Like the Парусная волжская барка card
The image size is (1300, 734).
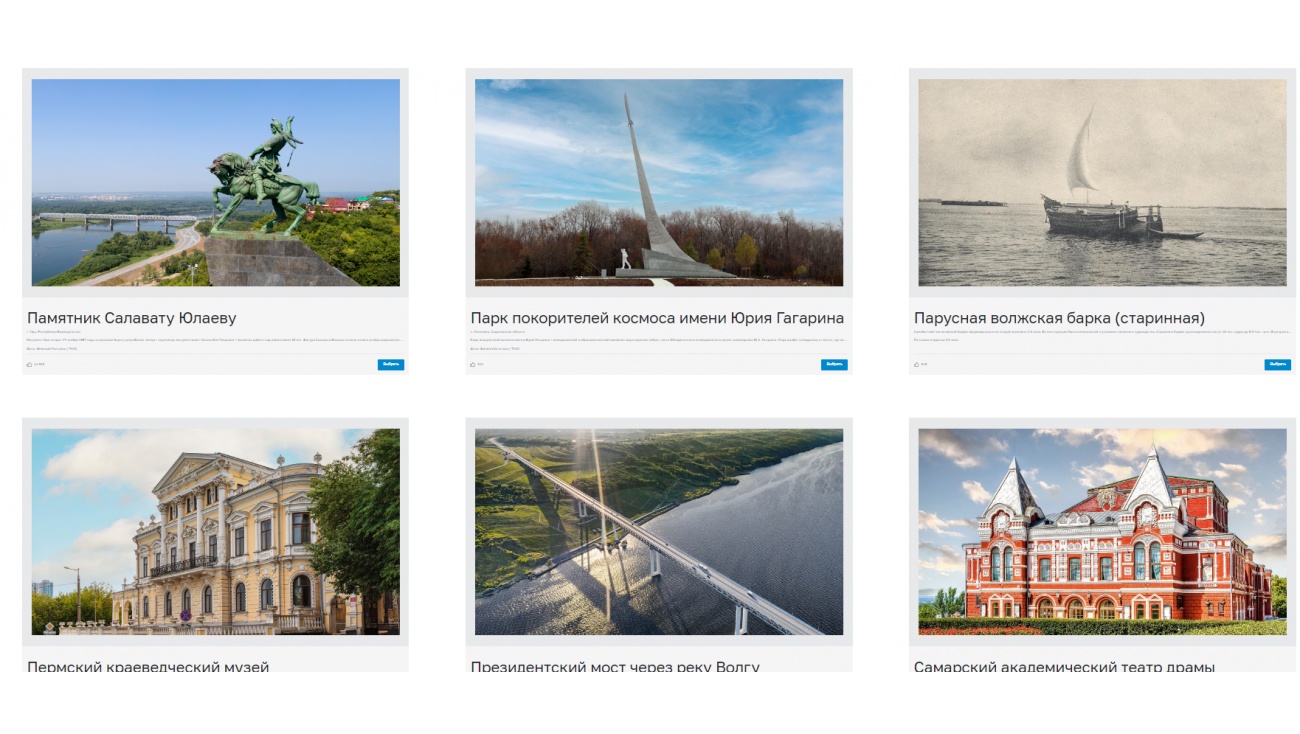tap(917, 364)
